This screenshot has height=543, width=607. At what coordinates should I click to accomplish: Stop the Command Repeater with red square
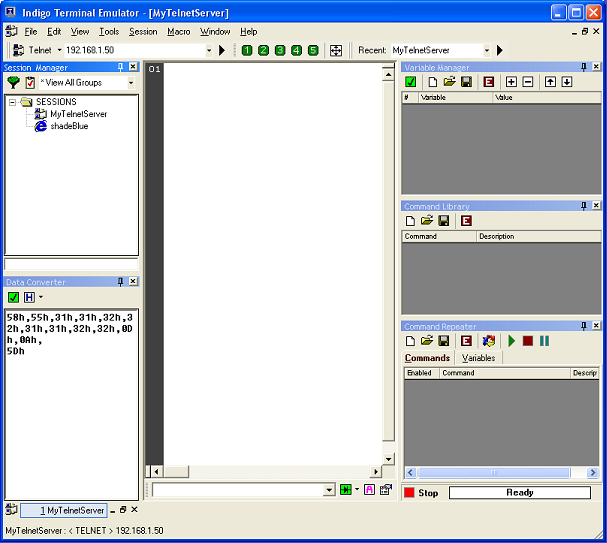(528, 341)
